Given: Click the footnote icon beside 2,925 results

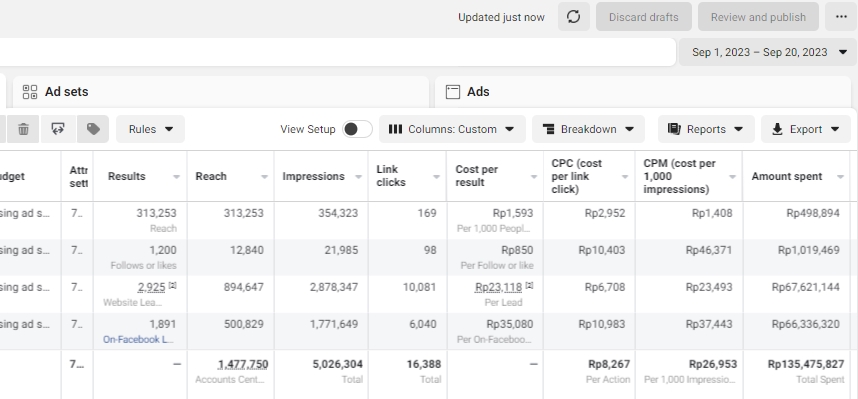Looking at the screenshot, I should click(172, 285).
